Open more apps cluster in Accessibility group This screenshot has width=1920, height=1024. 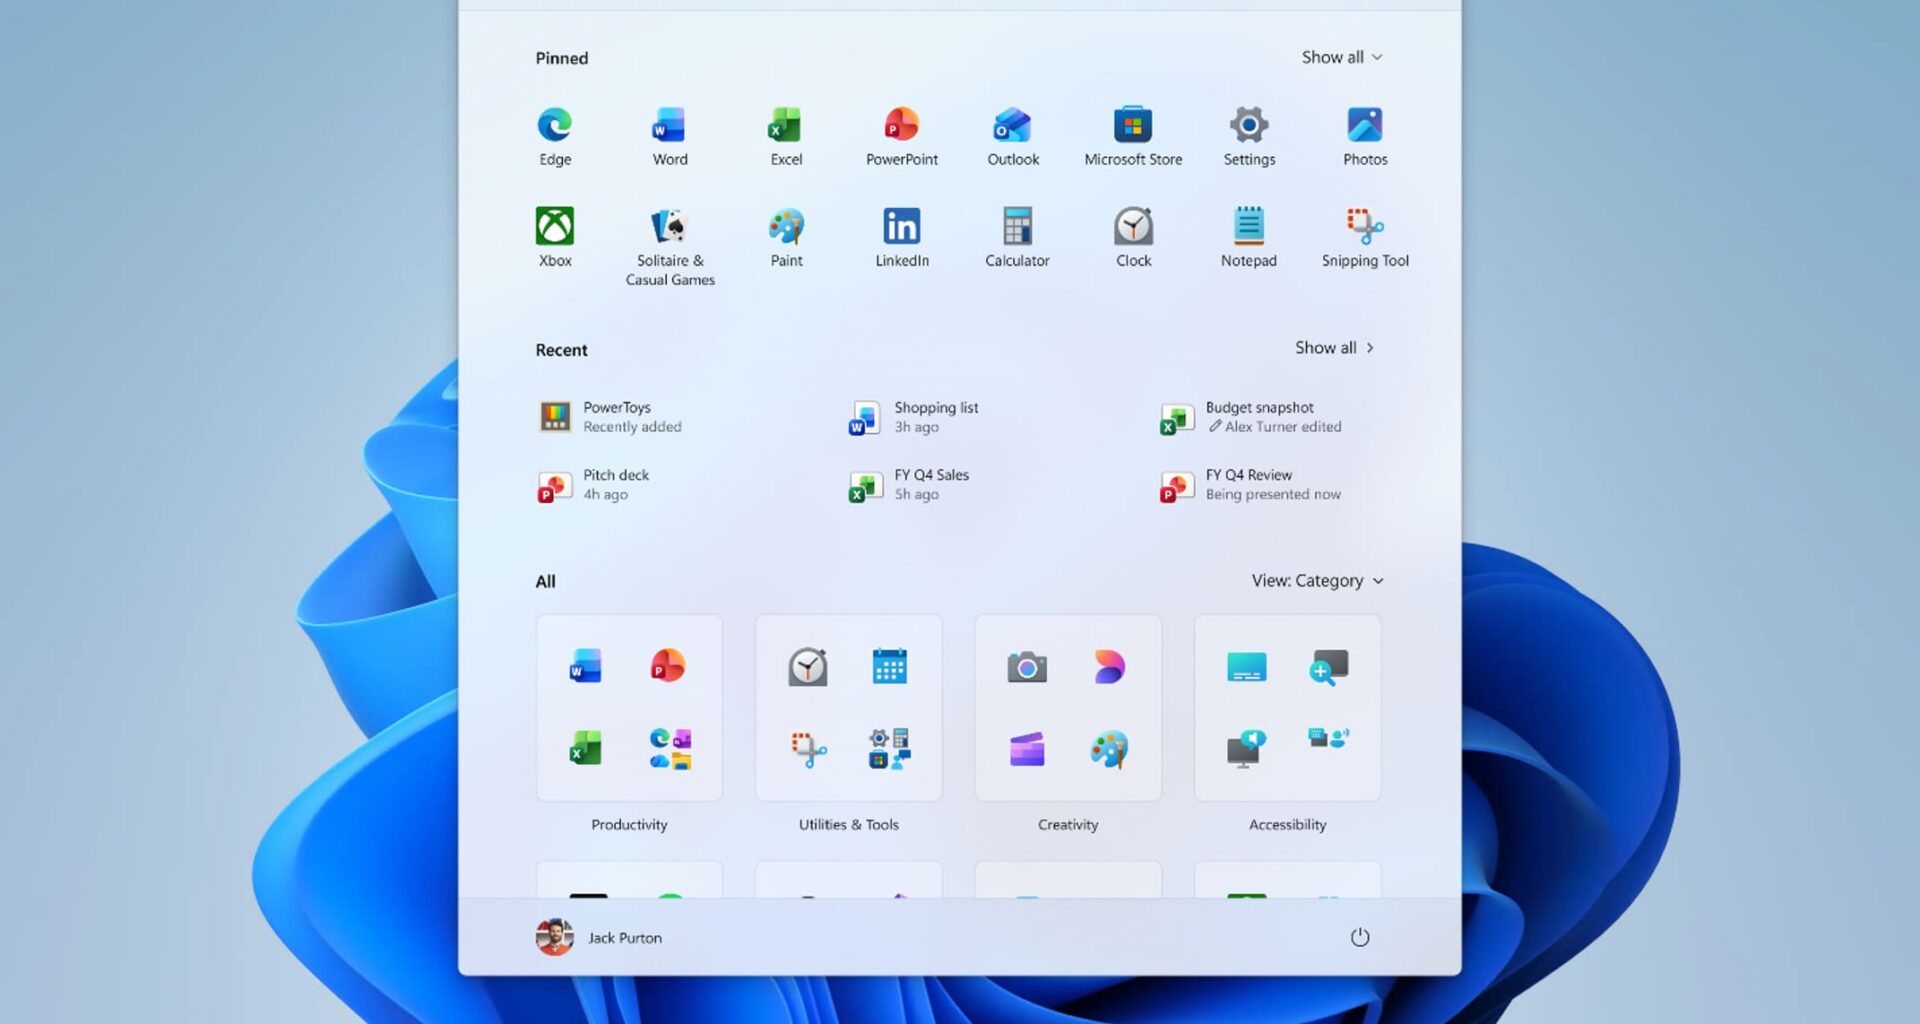(x=1329, y=738)
